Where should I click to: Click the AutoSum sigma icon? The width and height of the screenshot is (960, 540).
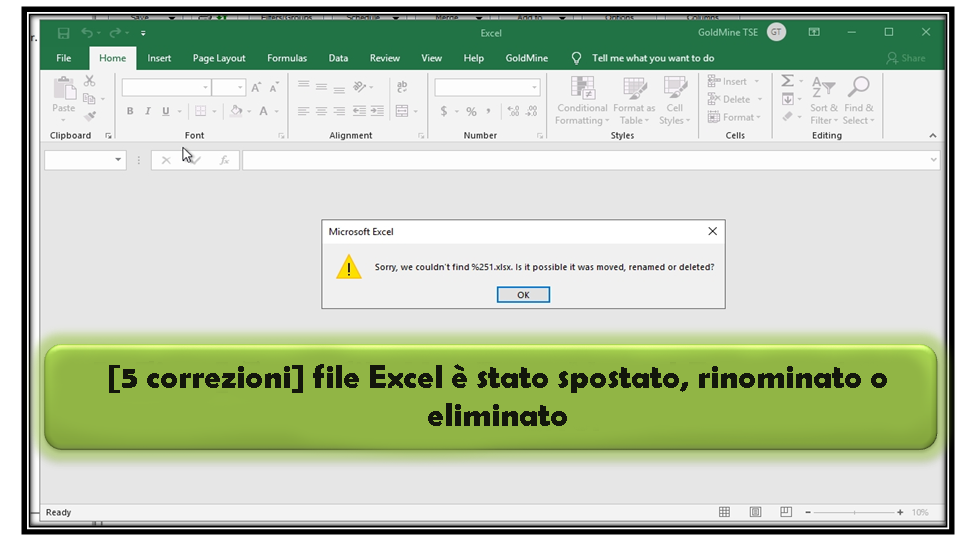pyautogui.click(x=787, y=81)
